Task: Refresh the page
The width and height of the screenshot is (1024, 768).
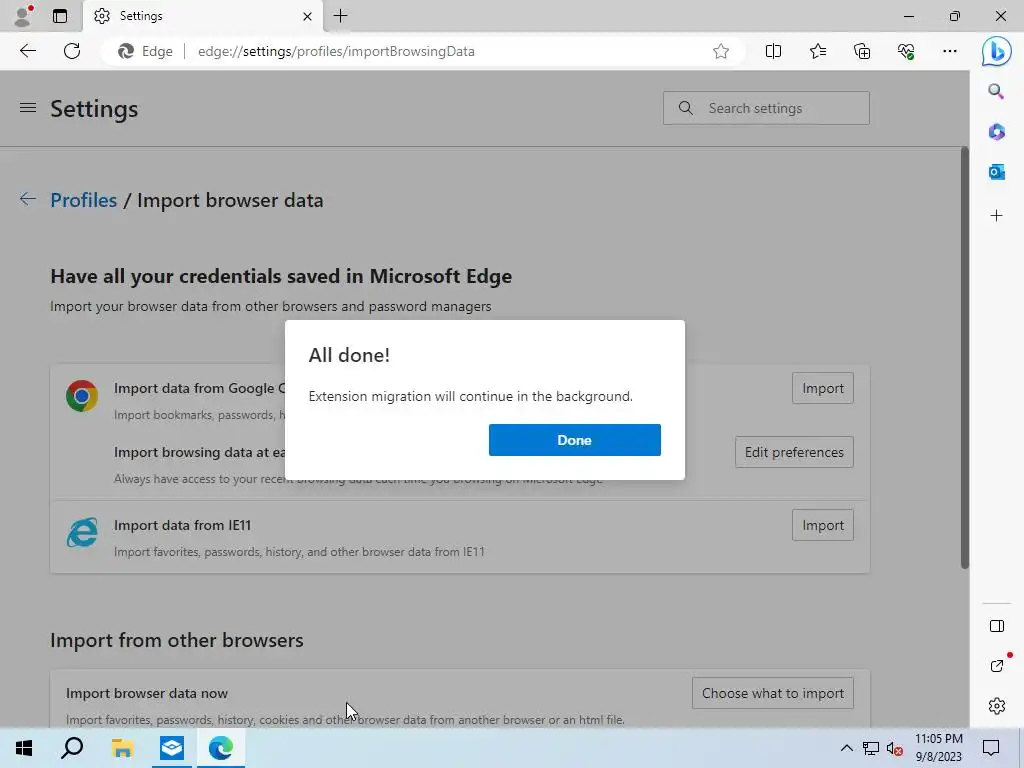Action: [72, 51]
